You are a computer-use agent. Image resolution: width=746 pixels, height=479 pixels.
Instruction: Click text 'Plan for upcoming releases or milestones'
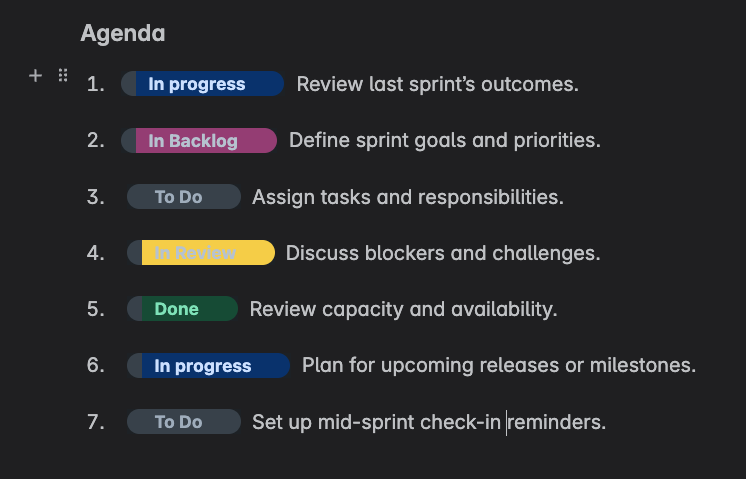point(499,365)
